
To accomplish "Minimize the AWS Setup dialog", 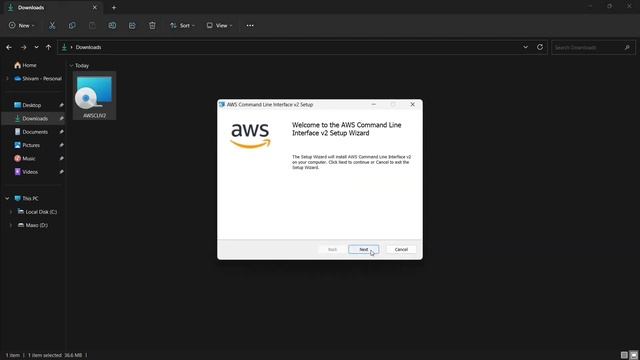I will (x=373, y=104).
